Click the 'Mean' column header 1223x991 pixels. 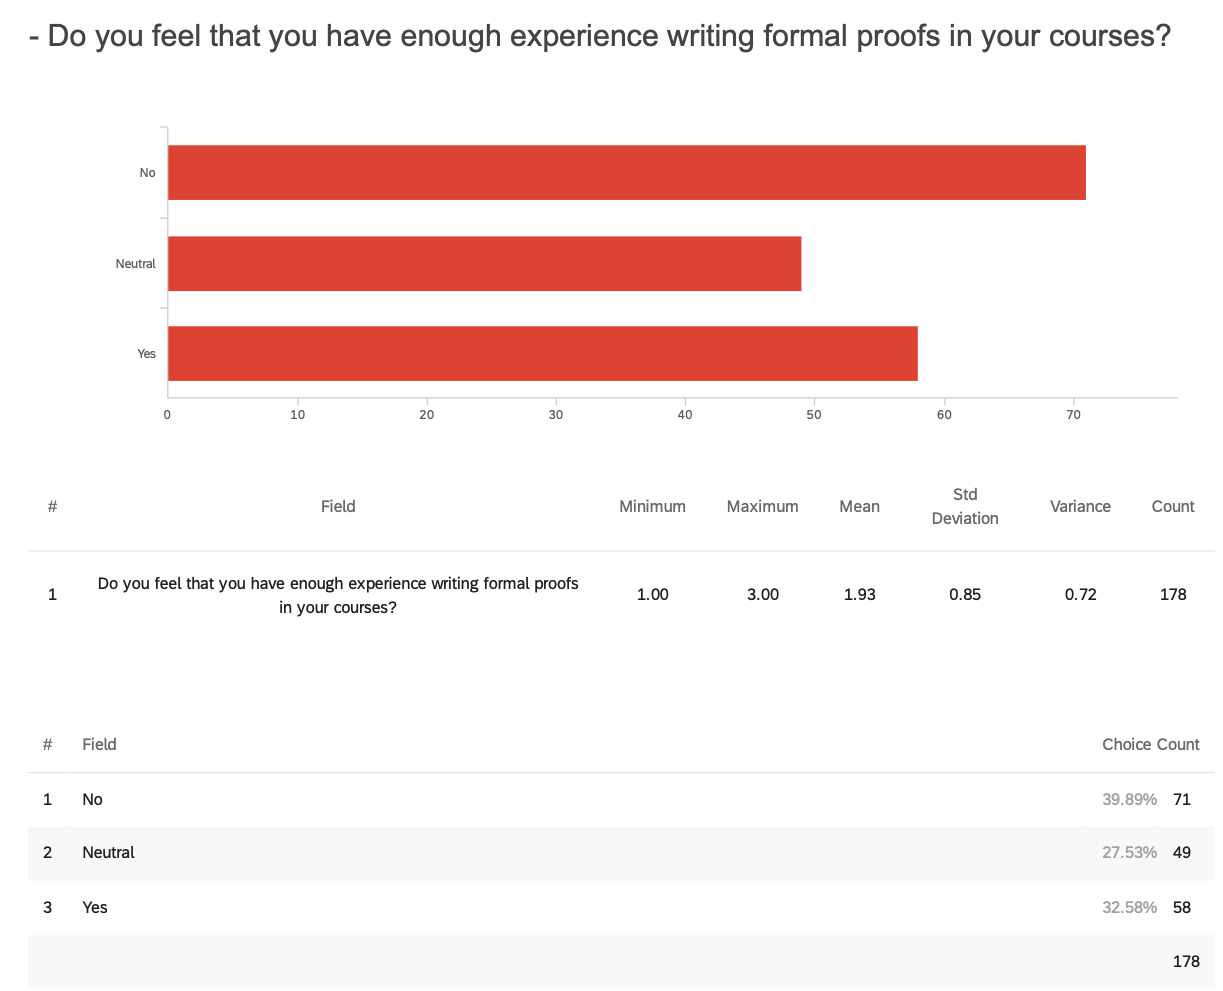[x=859, y=506]
